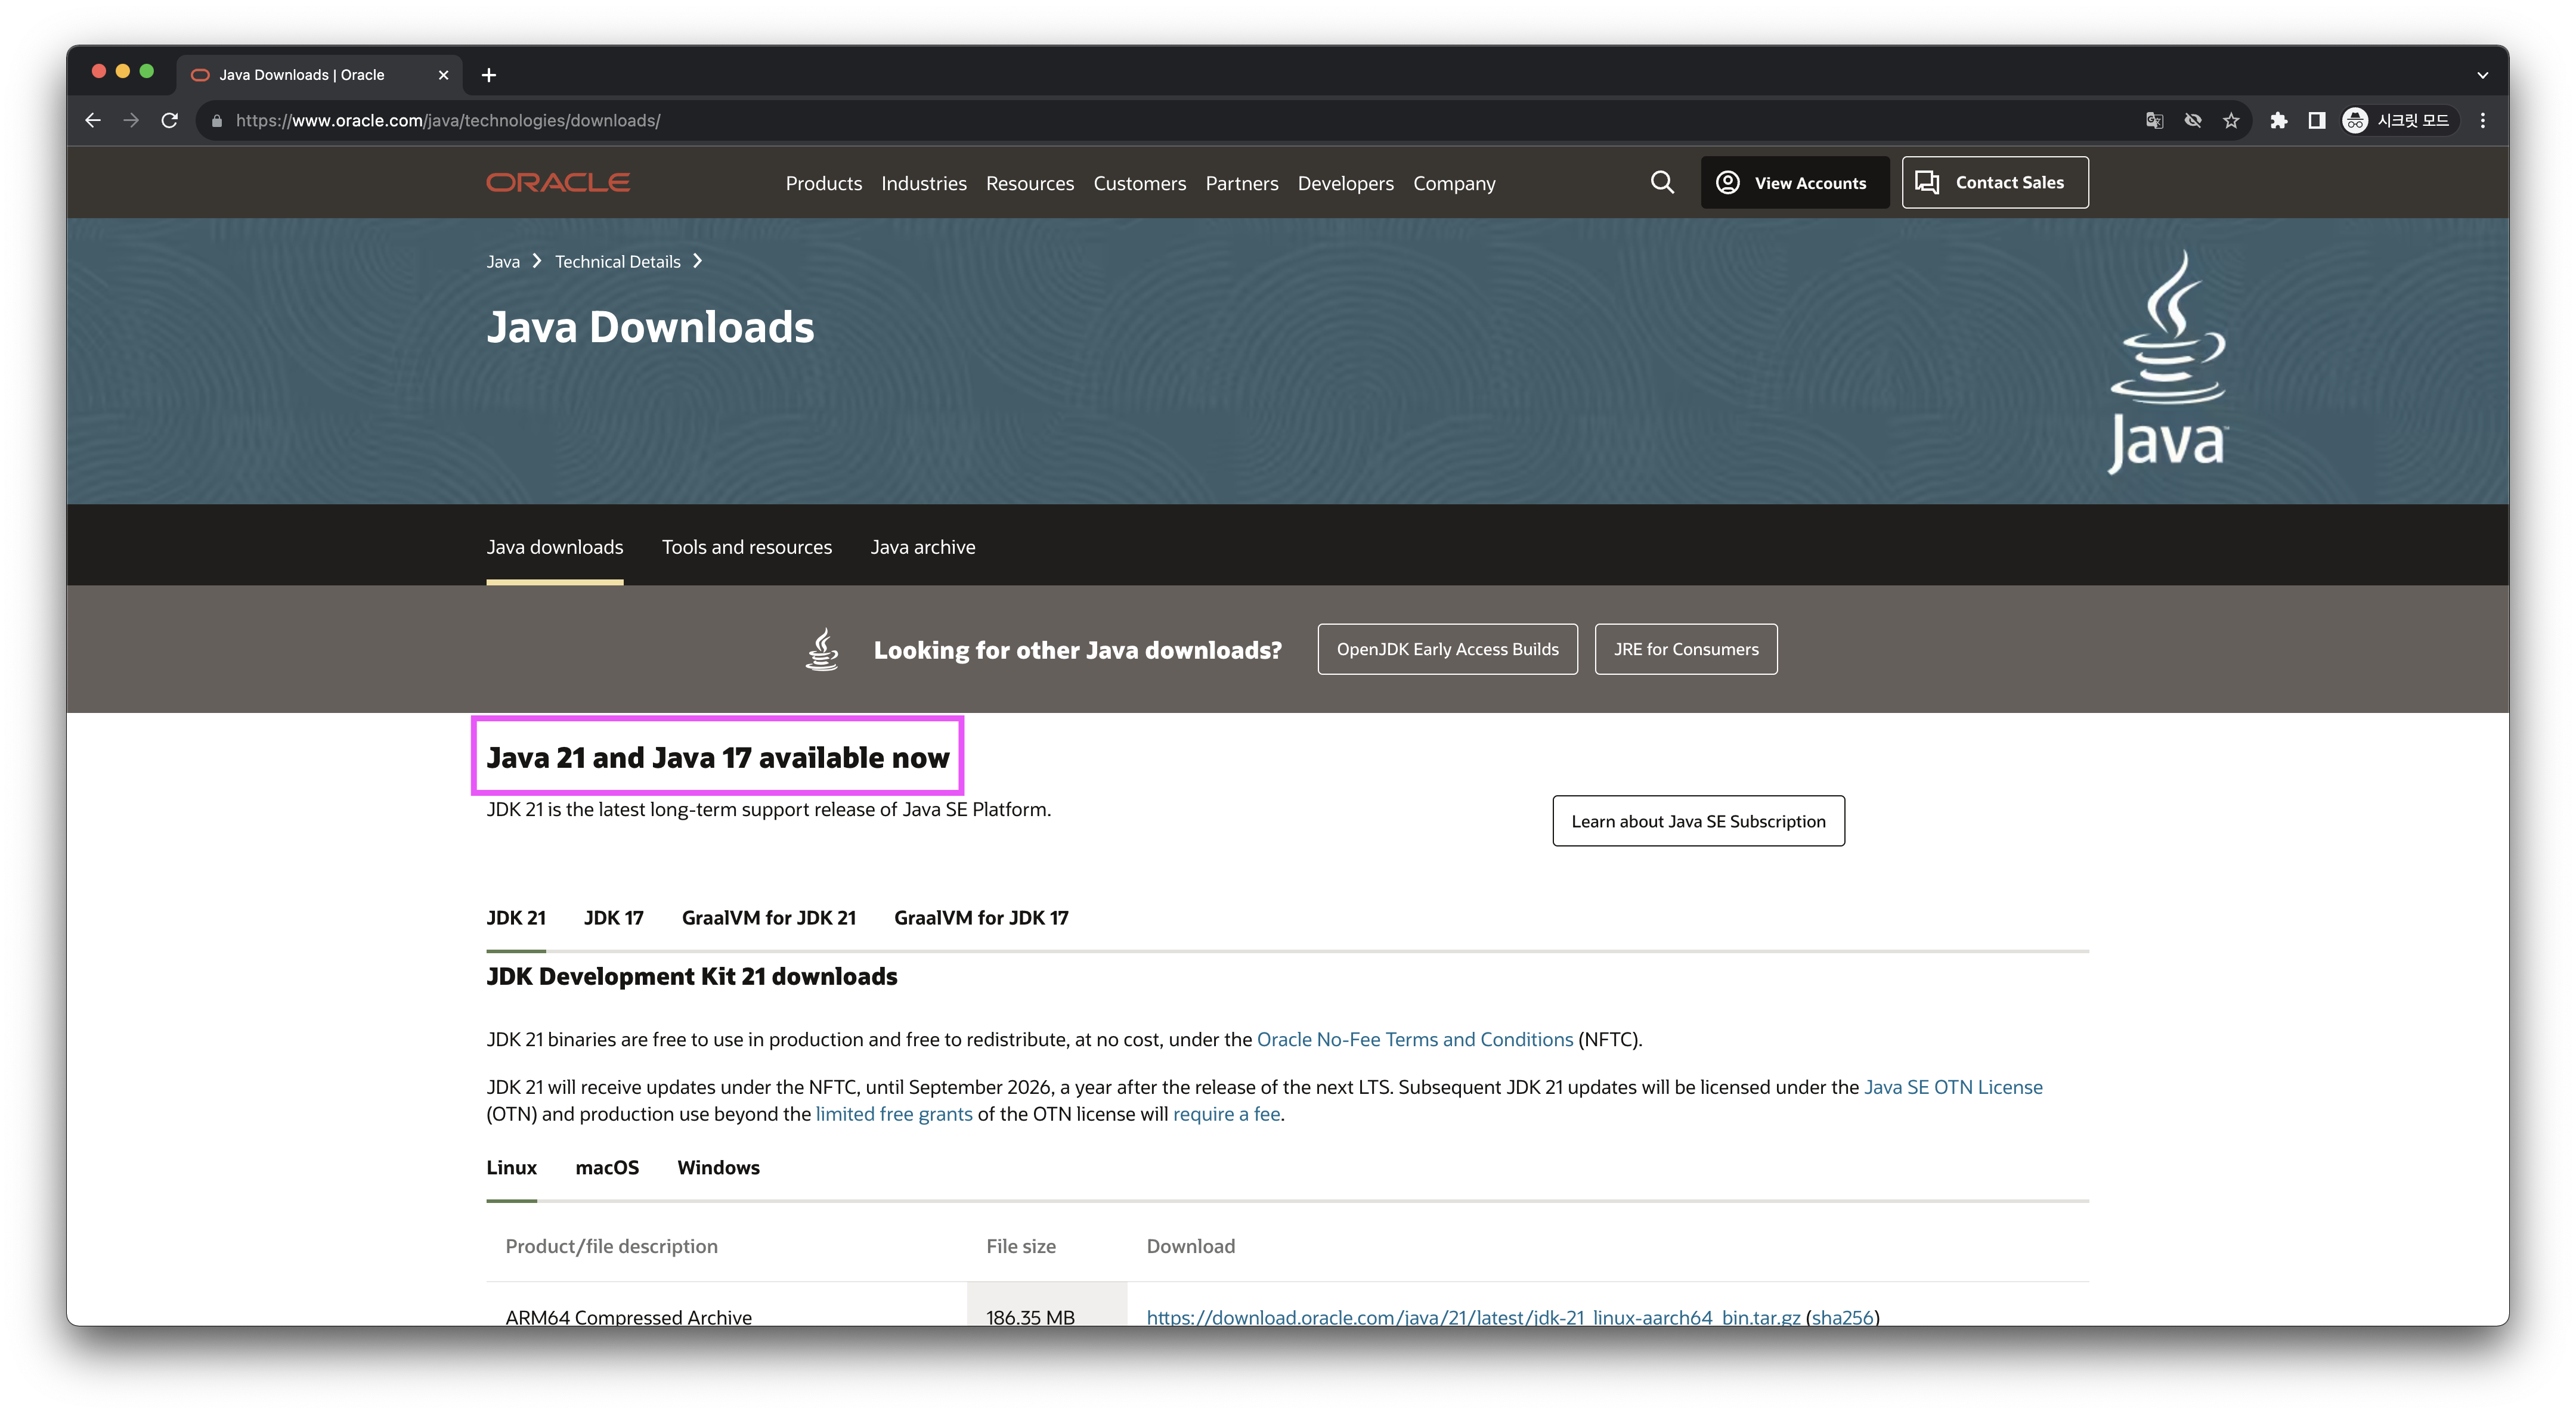This screenshot has height=1414, width=2576.
Task: Follow the Java breadcrumb link
Action: pos(503,261)
